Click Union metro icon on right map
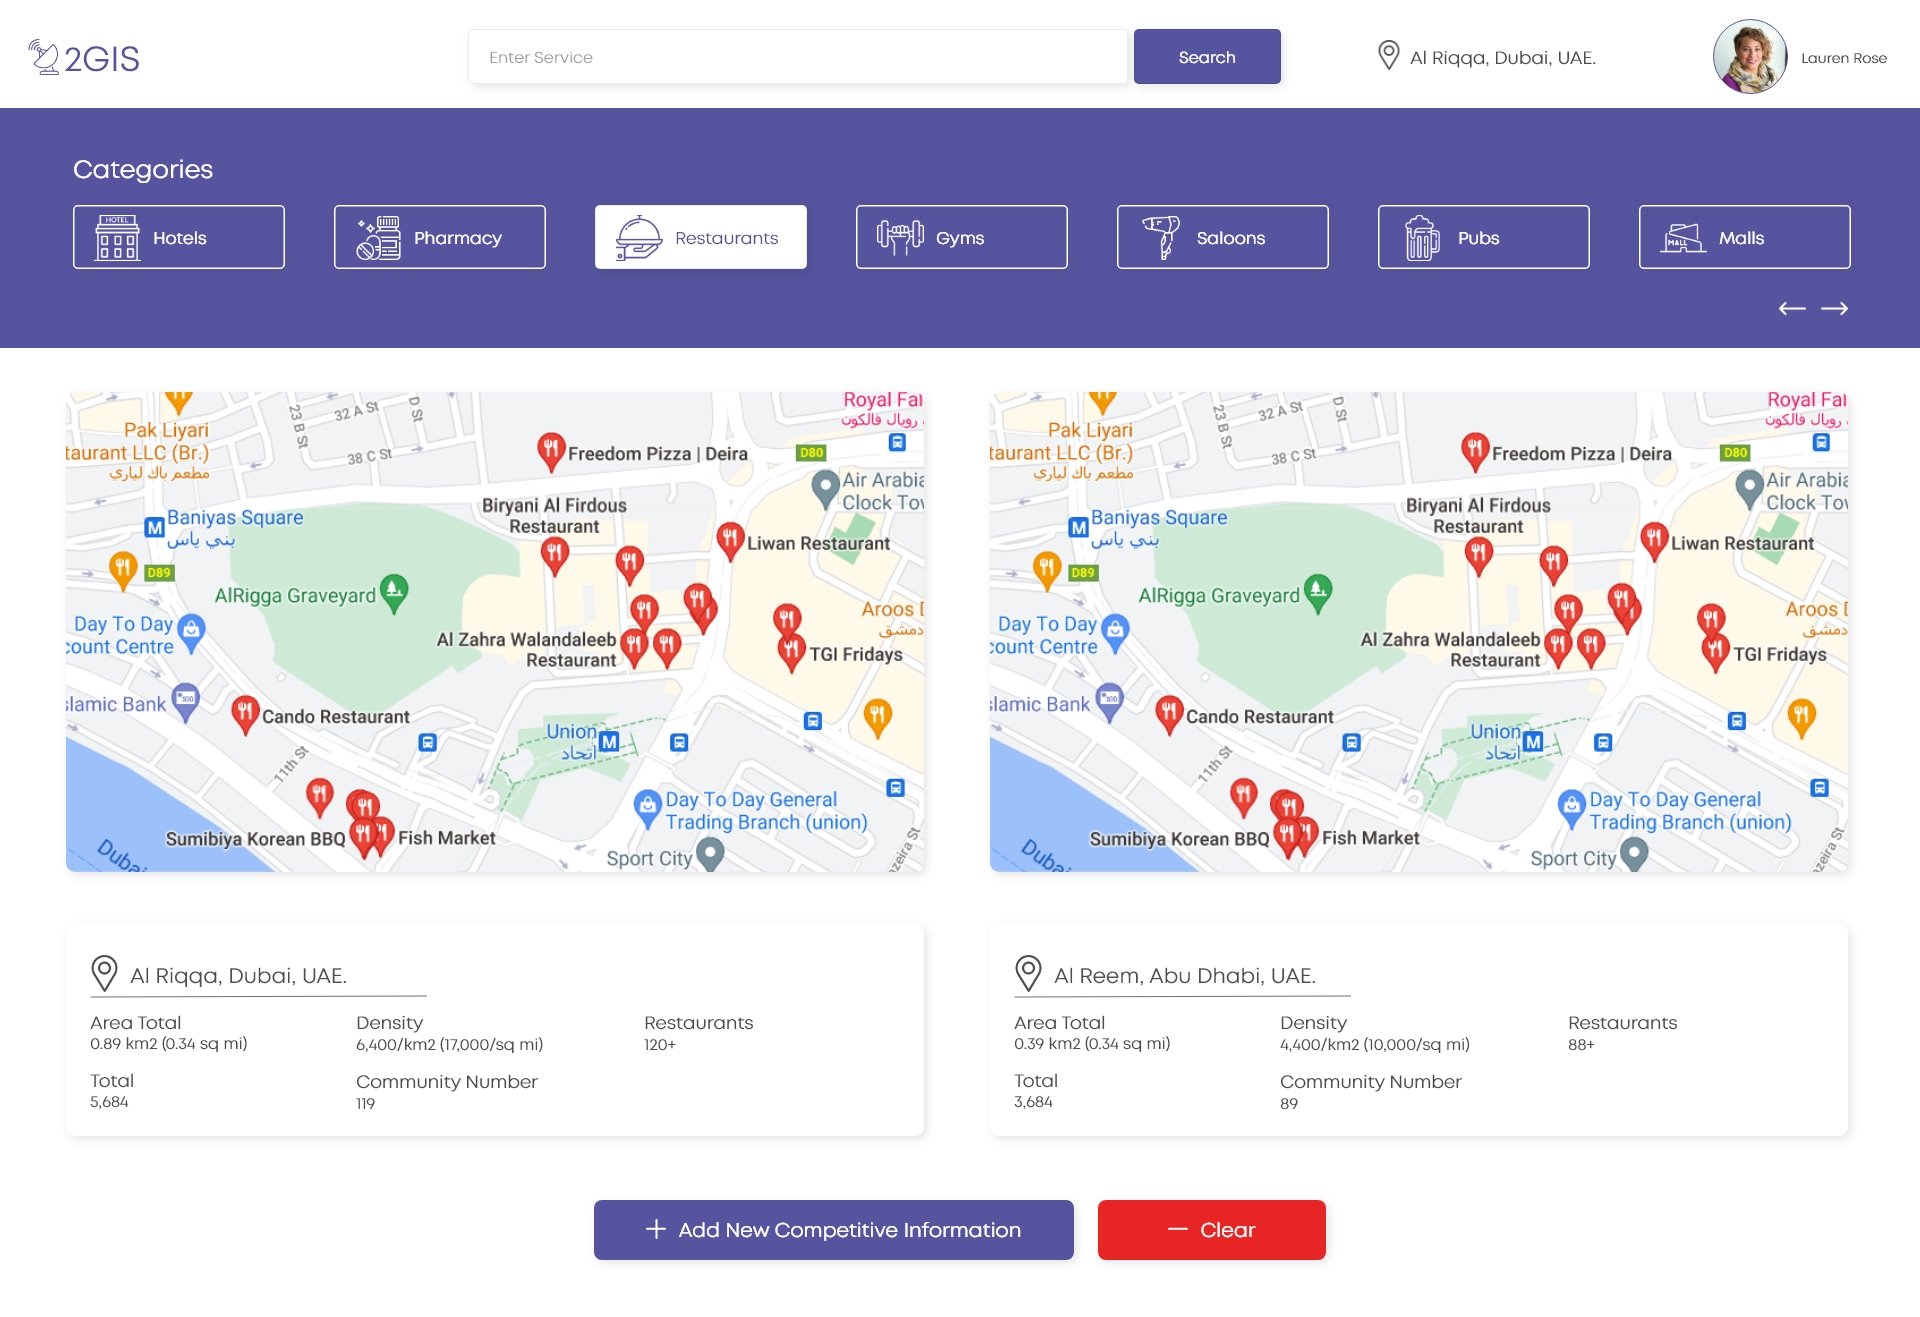 tap(1533, 741)
